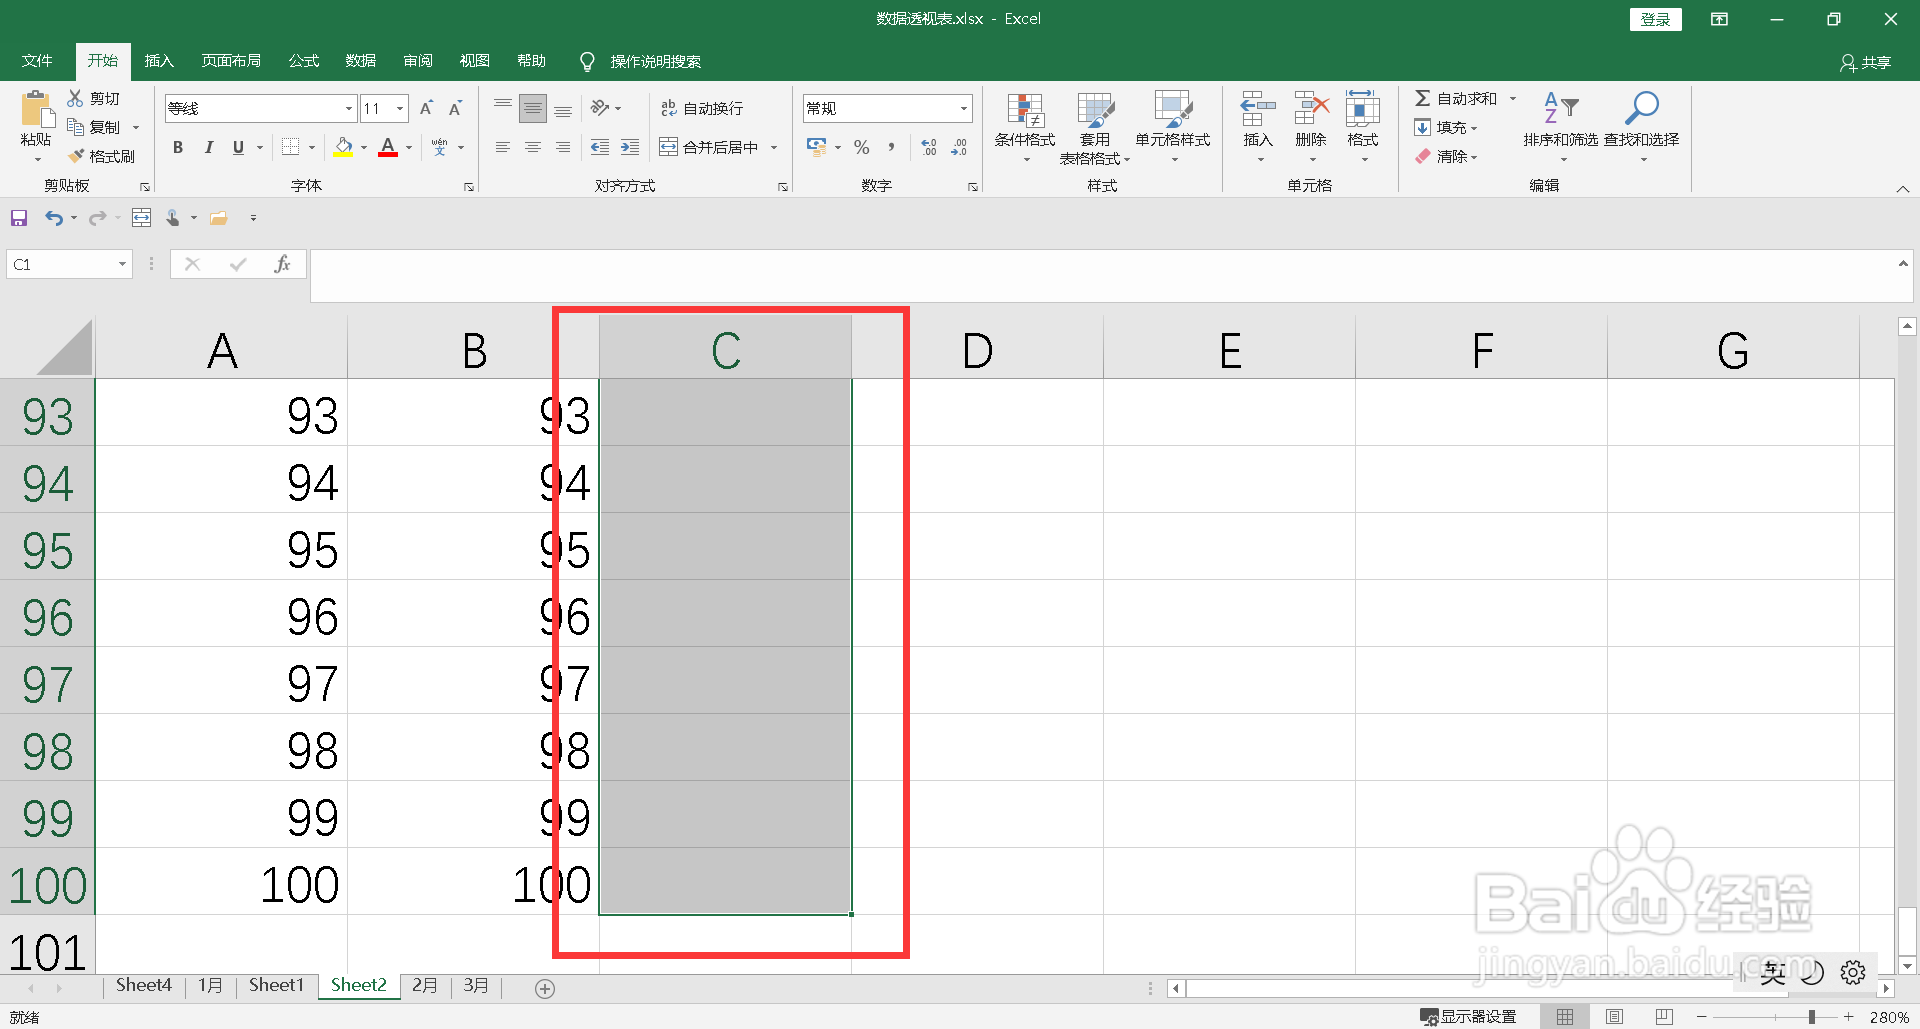The height and width of the screenshot is (1029, 1920).
Task: Open the font size dropdown
Action: [x=401, y=108]
